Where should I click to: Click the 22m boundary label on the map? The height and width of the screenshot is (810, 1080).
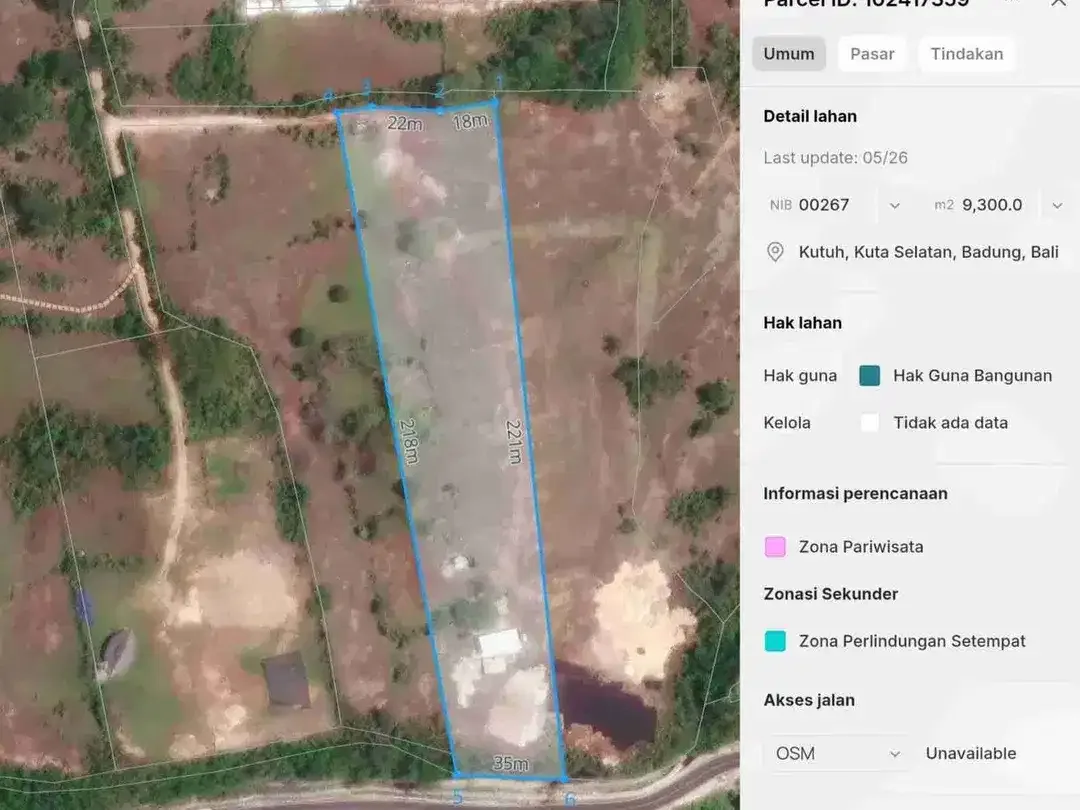pyautogui.click(x=404, y=123)
